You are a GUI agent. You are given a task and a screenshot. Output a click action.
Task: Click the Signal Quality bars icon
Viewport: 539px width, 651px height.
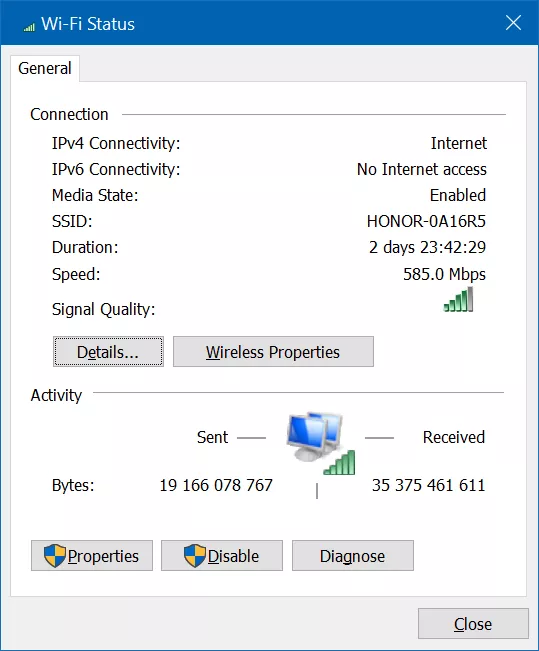point(458,299)
